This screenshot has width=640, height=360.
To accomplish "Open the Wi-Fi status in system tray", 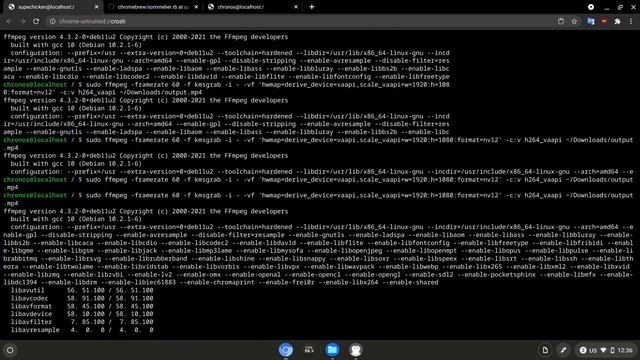I will pyautogui.click(x=603, y=350).
